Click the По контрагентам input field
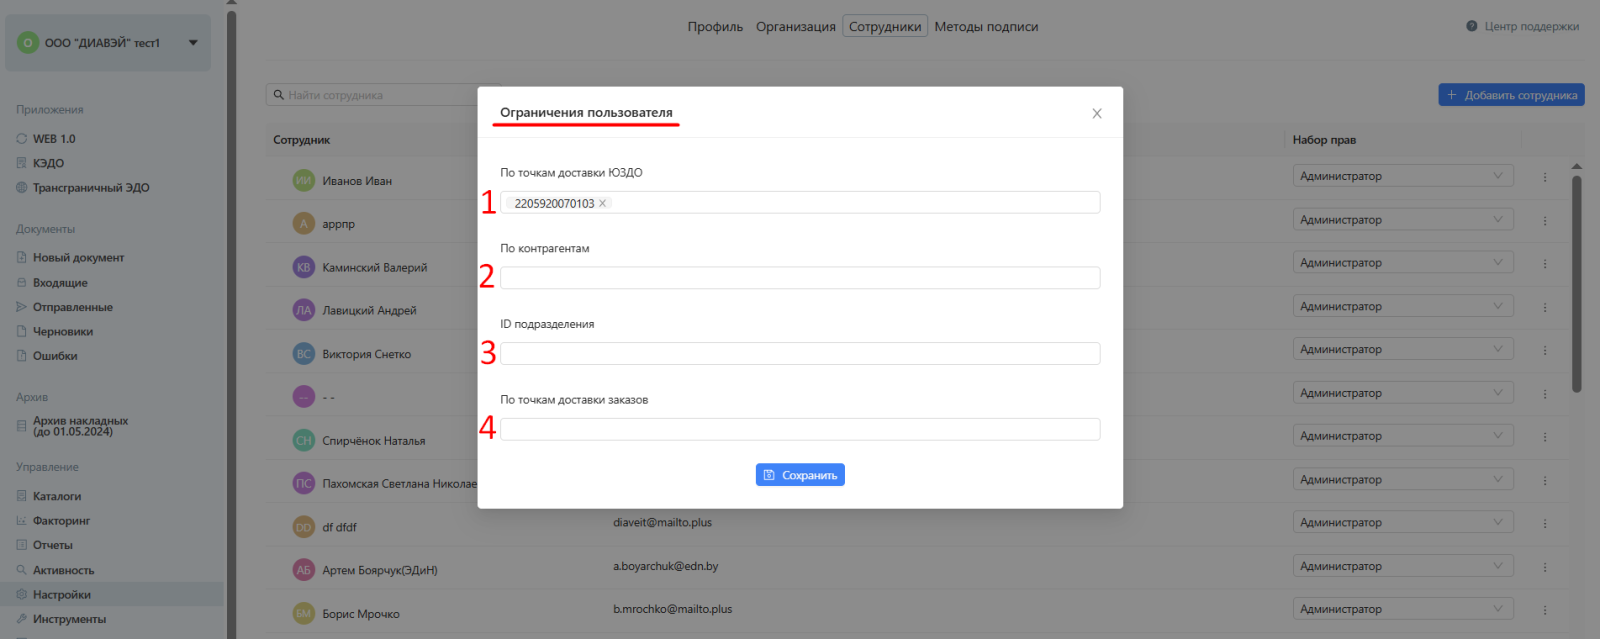 tap(799, 278)
